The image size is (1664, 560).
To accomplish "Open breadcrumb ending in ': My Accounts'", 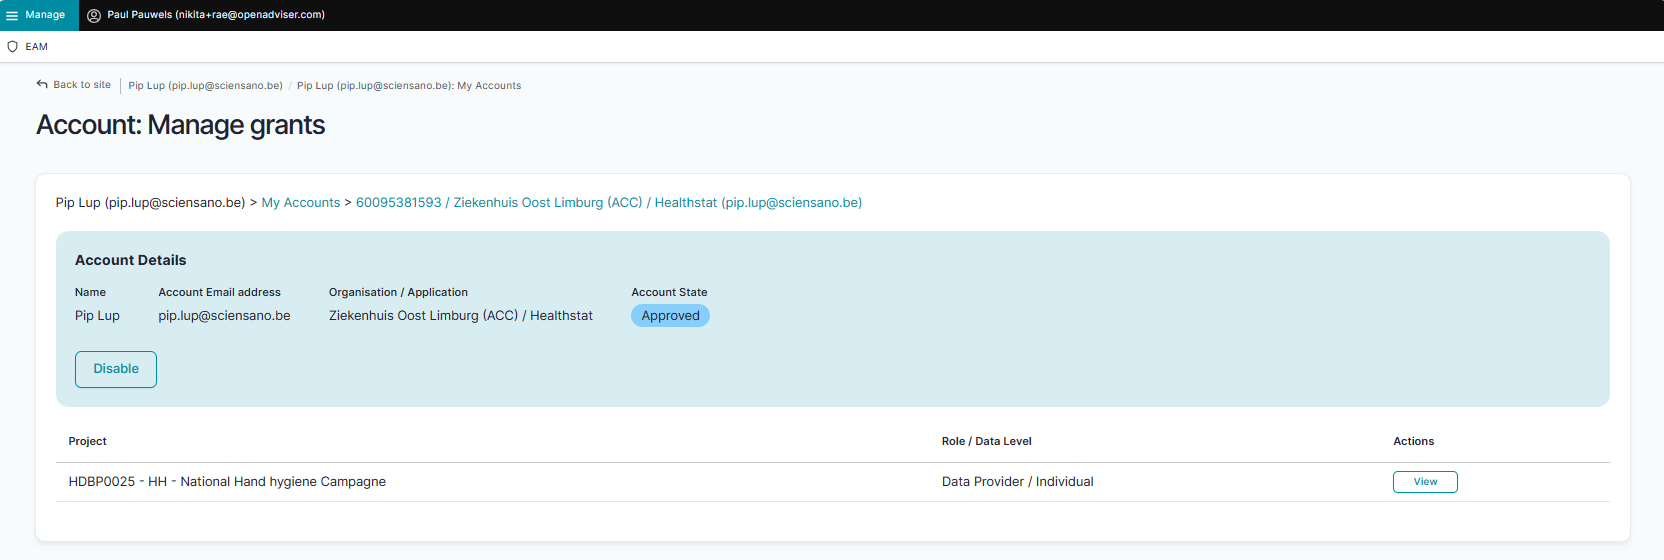I will pos(409,86).
